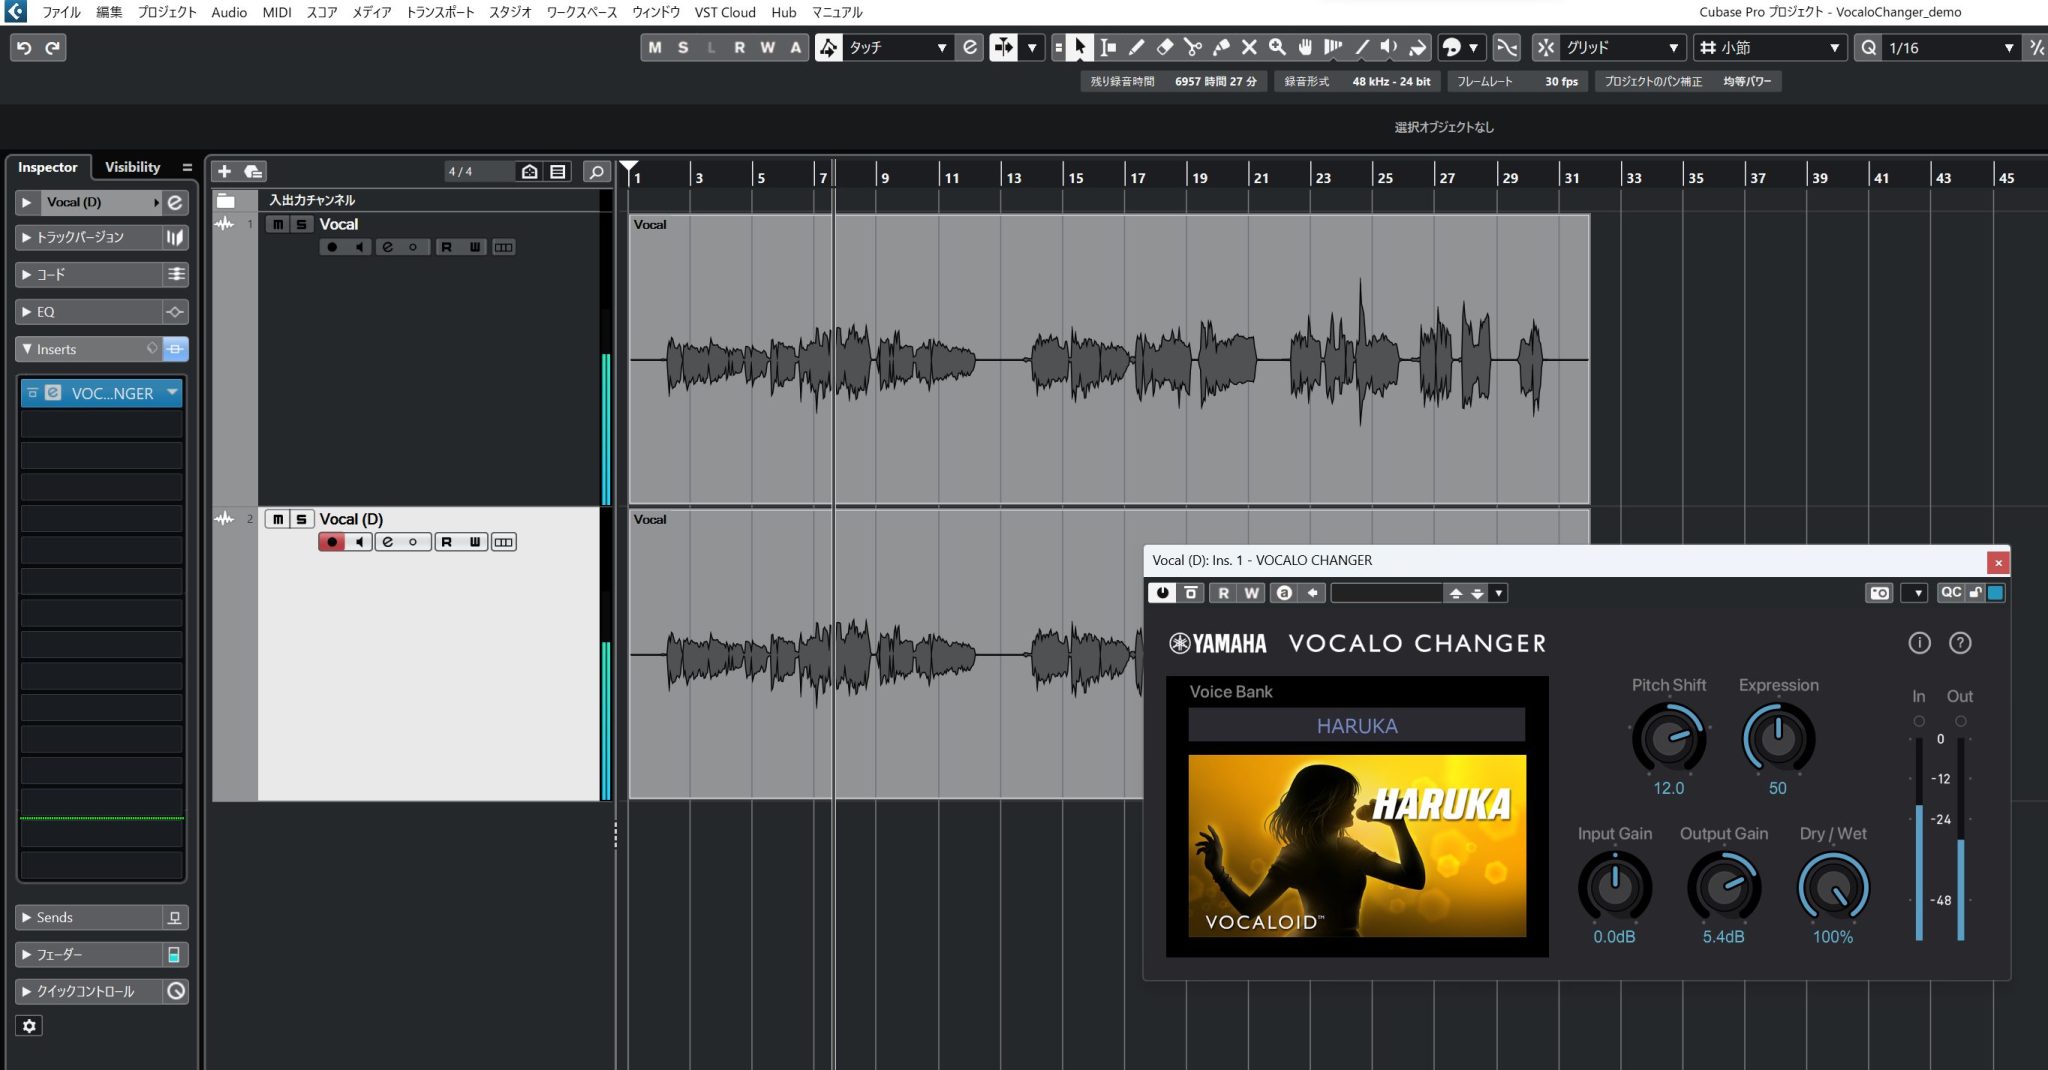Select the Mute (X) tool
The image size is (2048, 1070).
click(1249, 47)
